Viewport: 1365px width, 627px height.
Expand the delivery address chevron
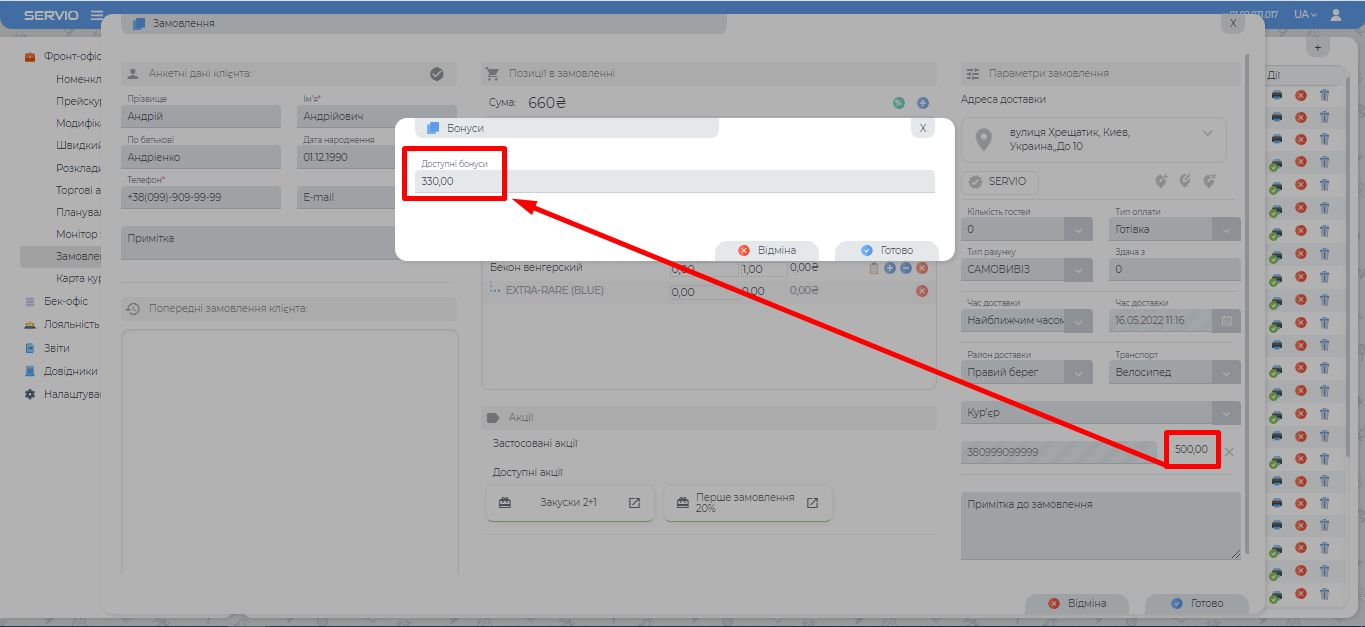(x=1207, y=133)
